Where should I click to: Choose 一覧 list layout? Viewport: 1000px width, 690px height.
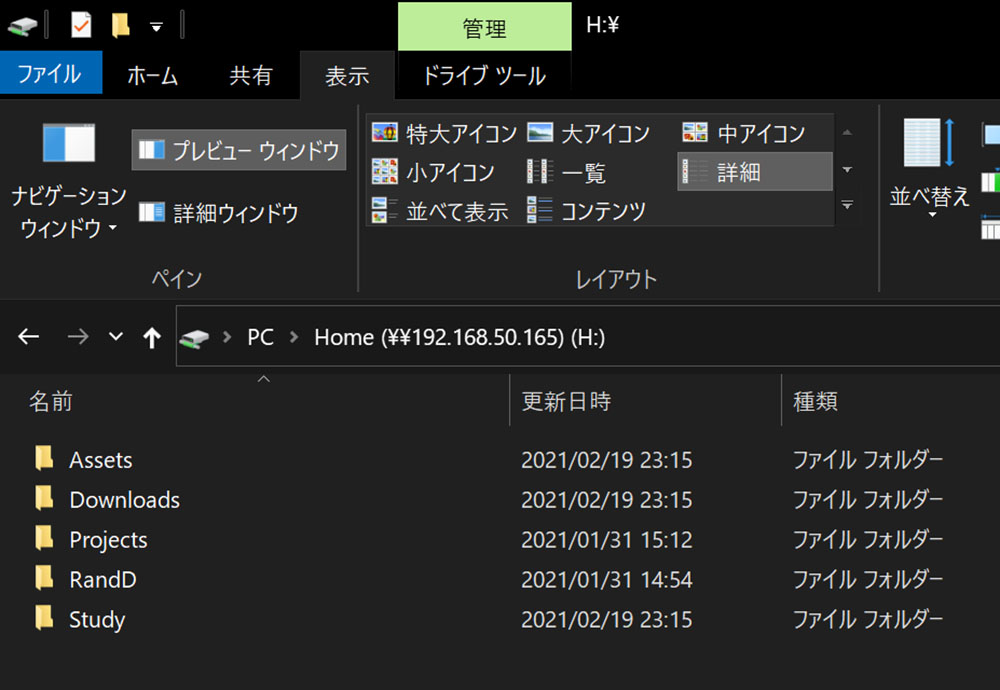coord(567,172)
